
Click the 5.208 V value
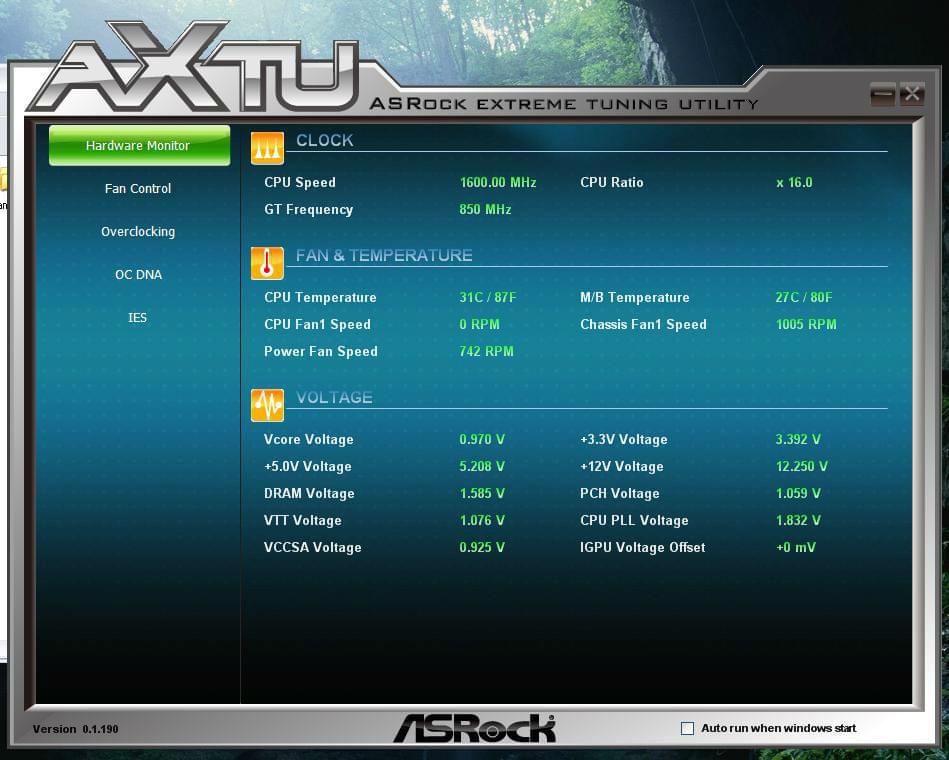[x=482, y=467]
